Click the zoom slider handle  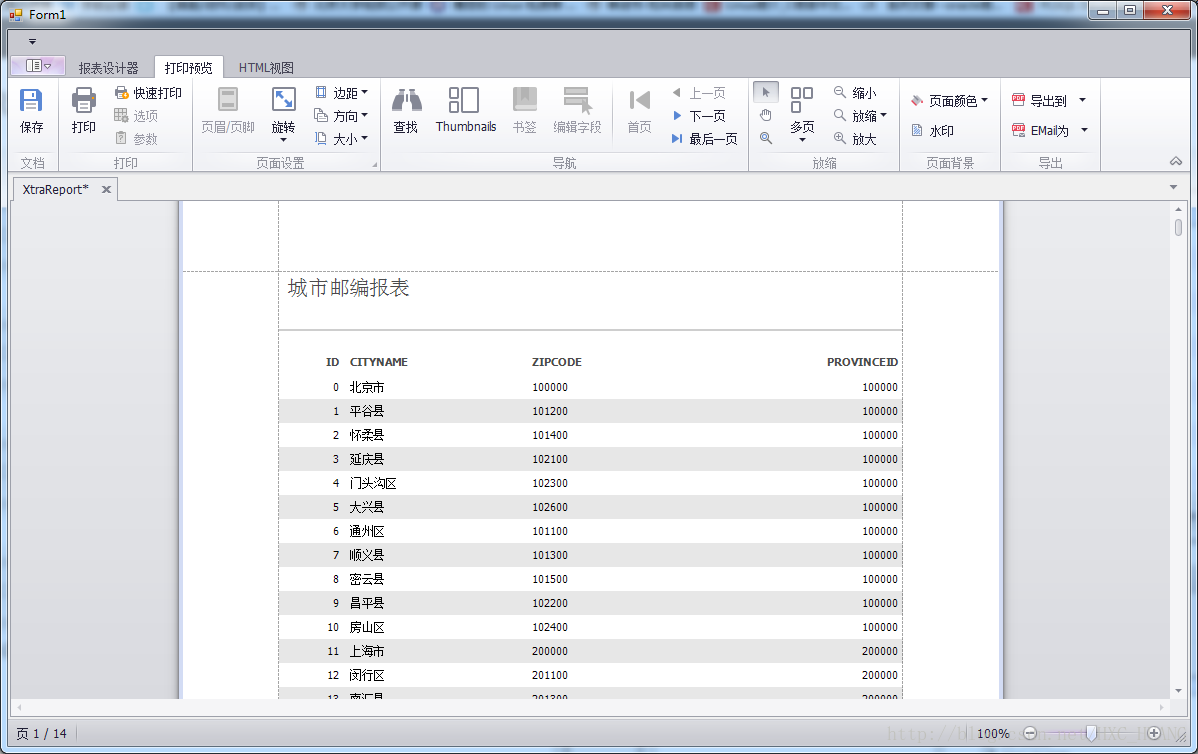(1091, 733)
